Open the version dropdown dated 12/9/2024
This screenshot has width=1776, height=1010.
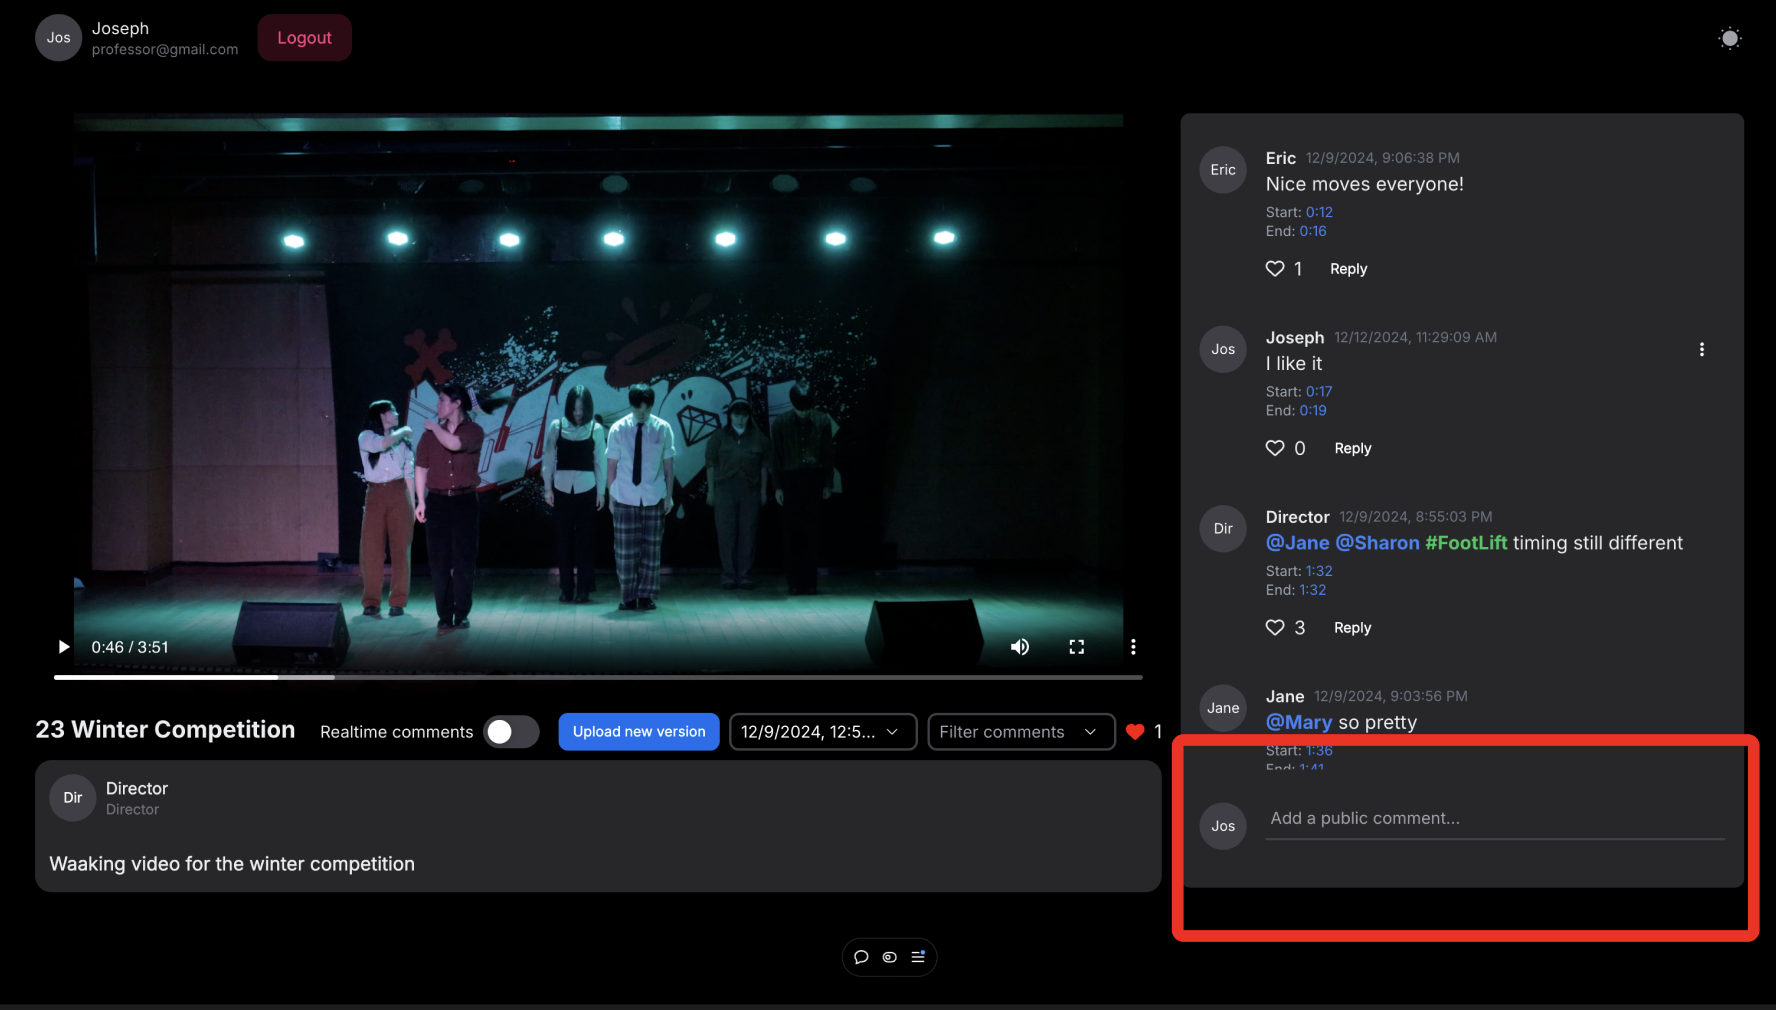pyautogui.click(x=822, y=731)
